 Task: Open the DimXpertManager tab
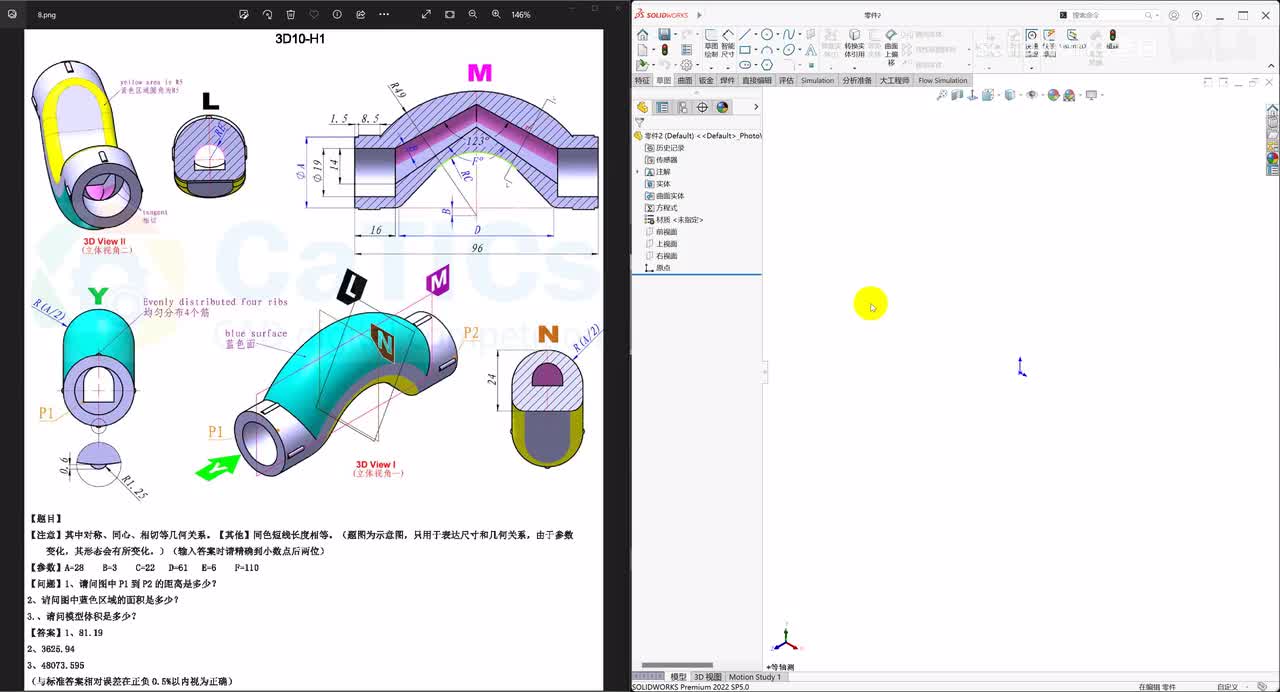[702, 107]
